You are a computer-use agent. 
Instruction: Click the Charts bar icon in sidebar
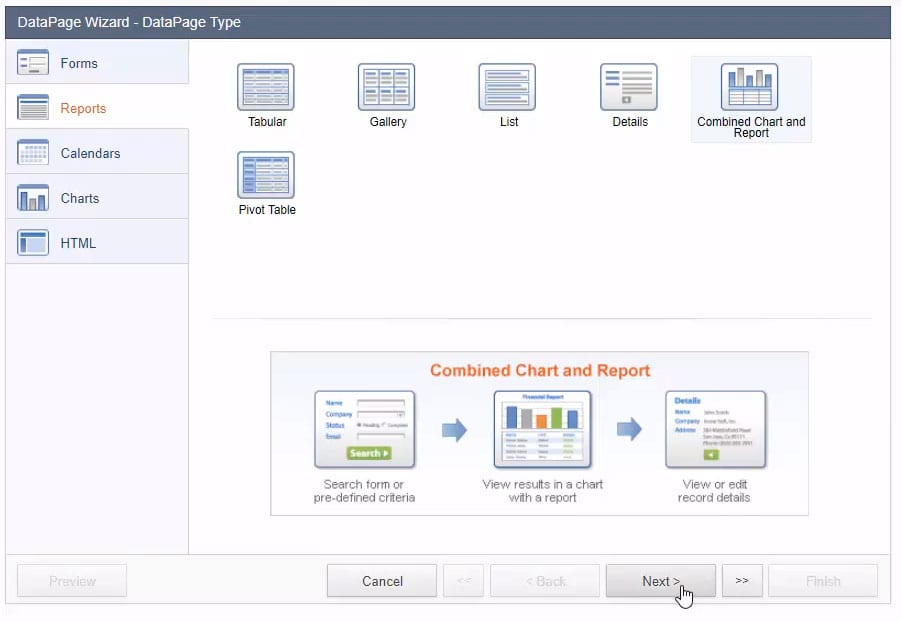[x=33, y=198]
